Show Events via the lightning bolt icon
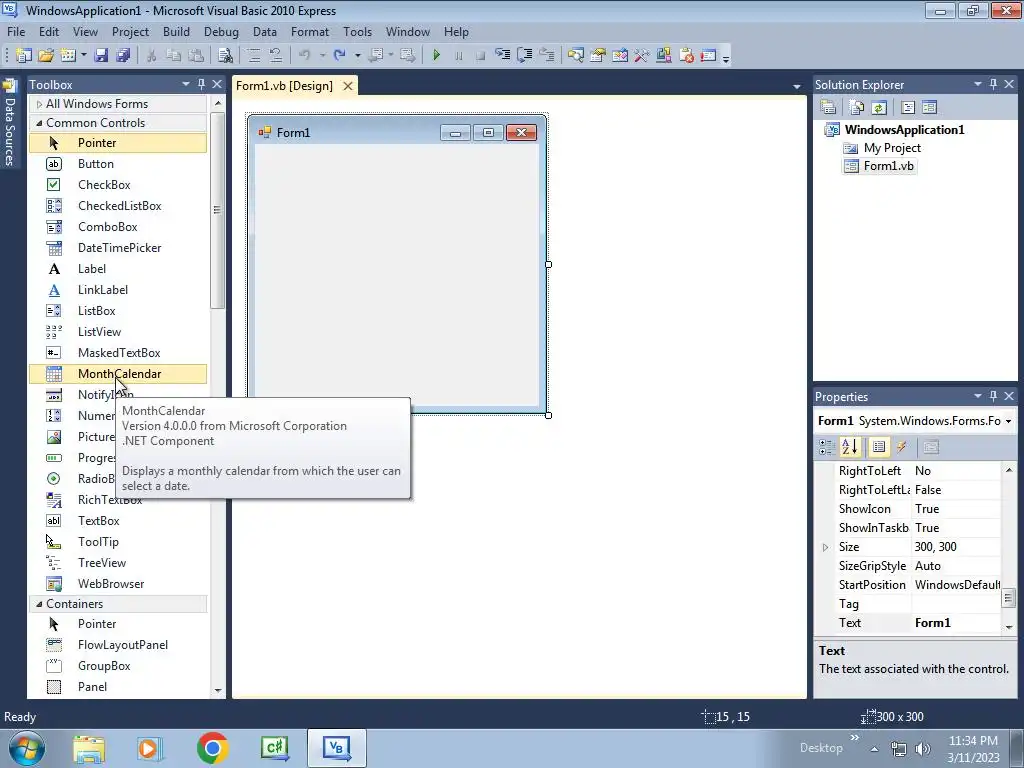The width and height of the screenshot is (1024, 768). click(x=901, y=447)
